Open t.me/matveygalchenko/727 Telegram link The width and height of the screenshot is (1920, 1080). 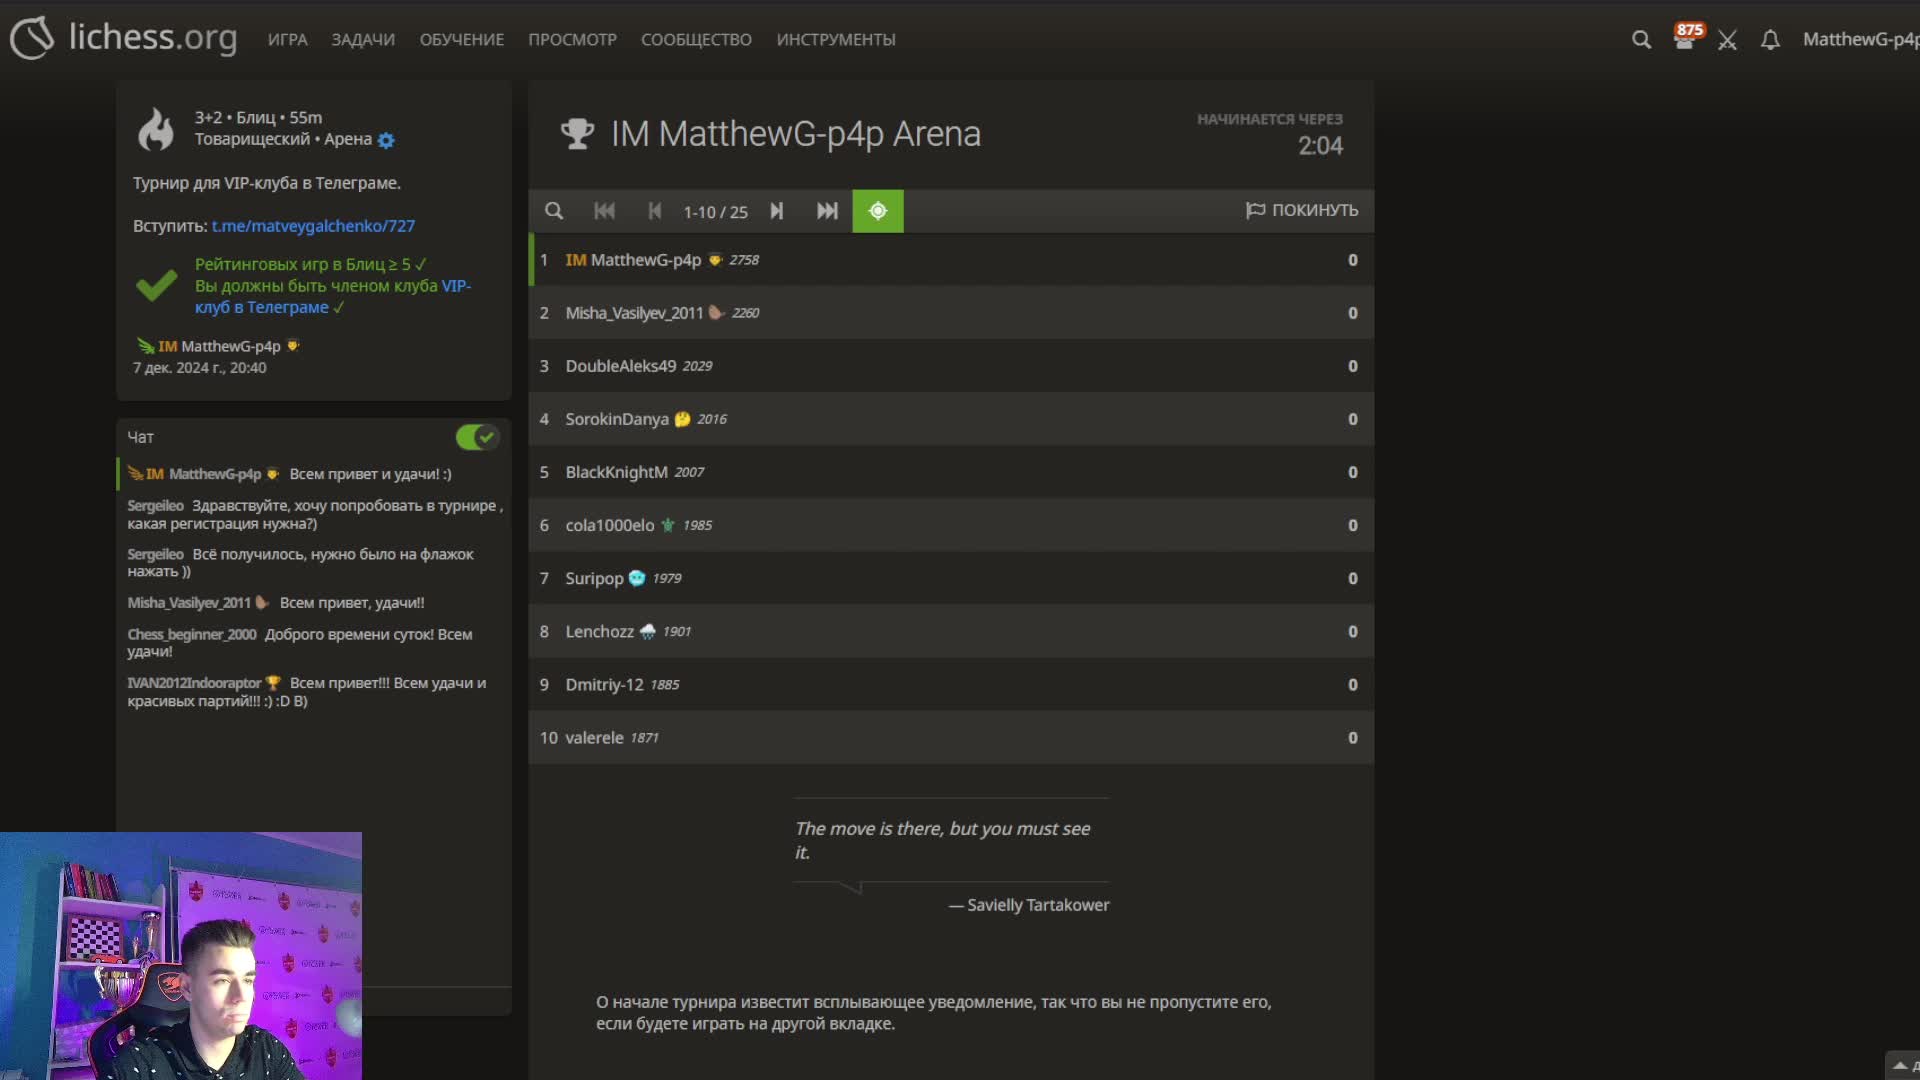pyautogui.click(x=313, y=226)
